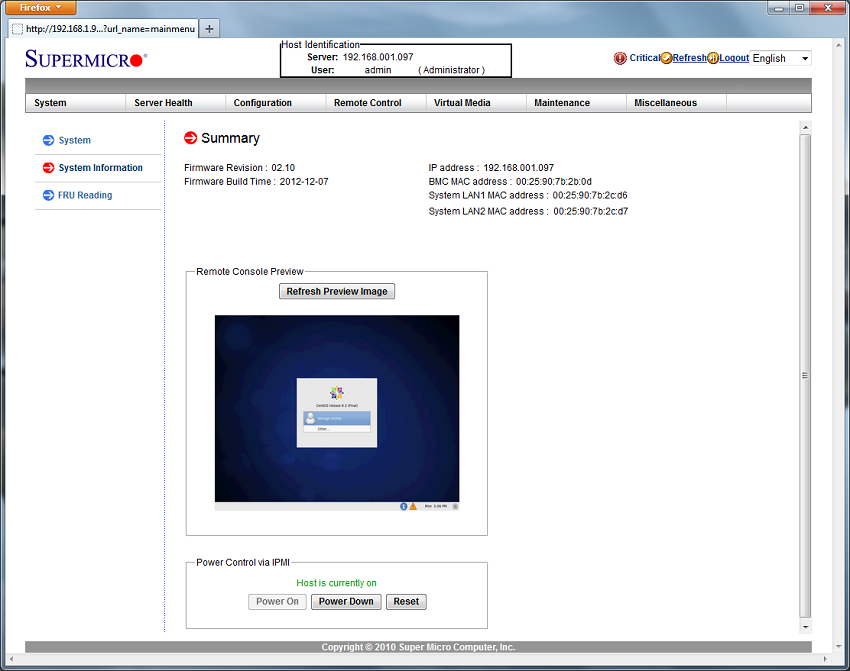
Task: Click the Power On button
Action: 277,602
